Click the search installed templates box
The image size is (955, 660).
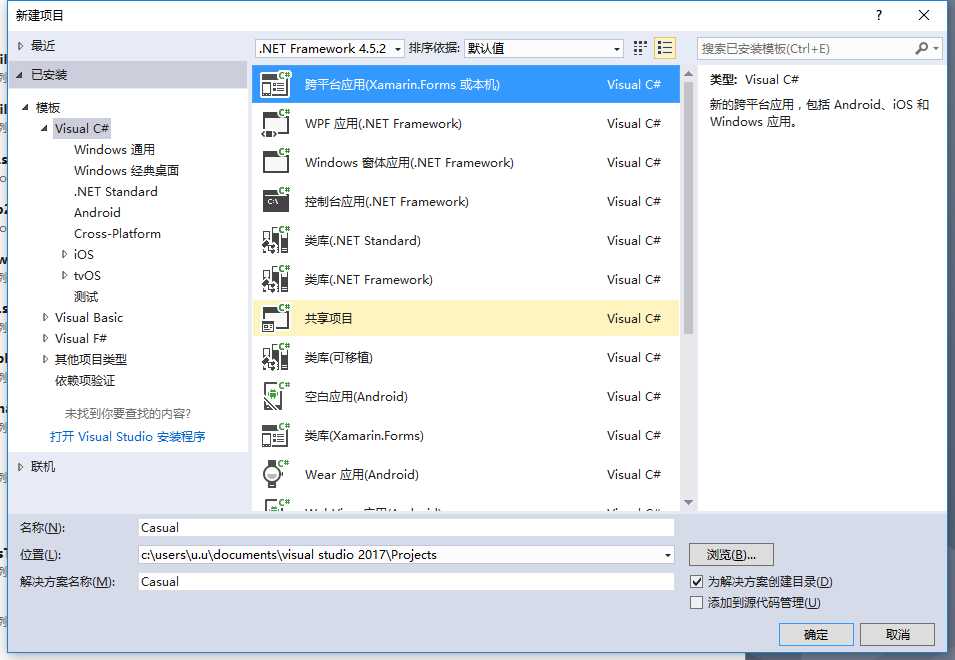pyautogui.click(x=805, y=48)
